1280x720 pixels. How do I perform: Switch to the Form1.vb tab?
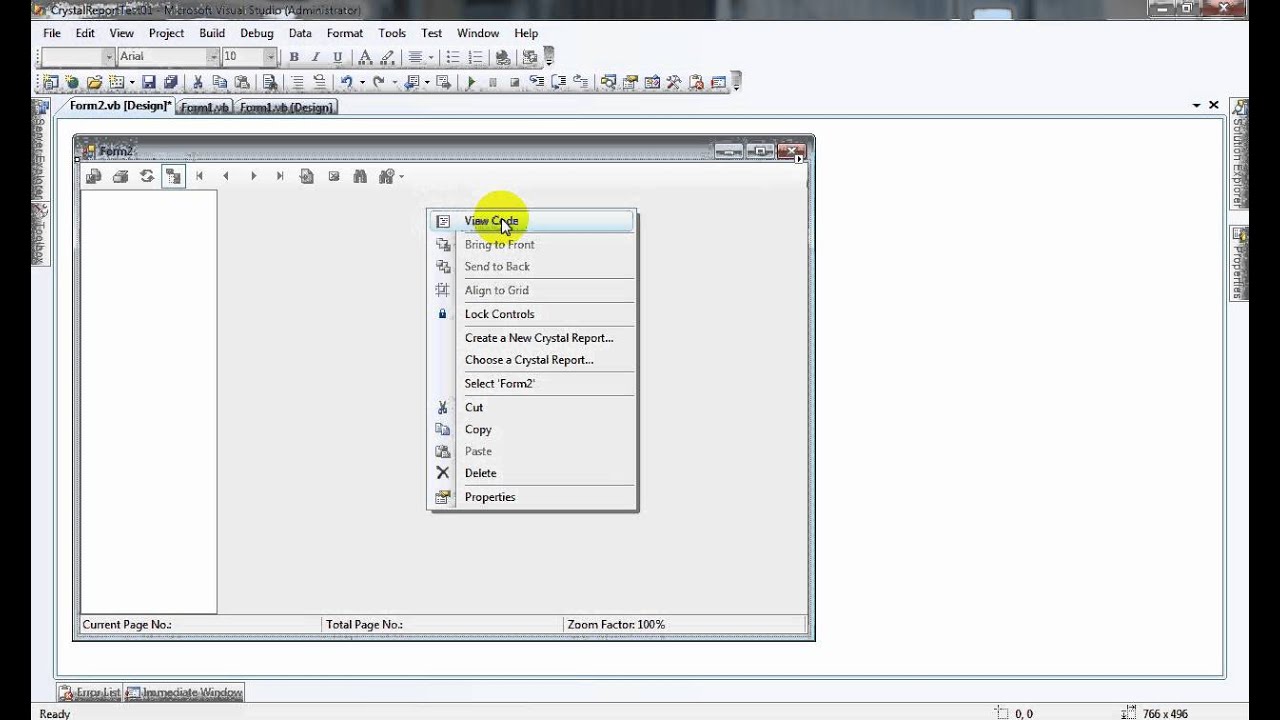[x=205, y=107]
